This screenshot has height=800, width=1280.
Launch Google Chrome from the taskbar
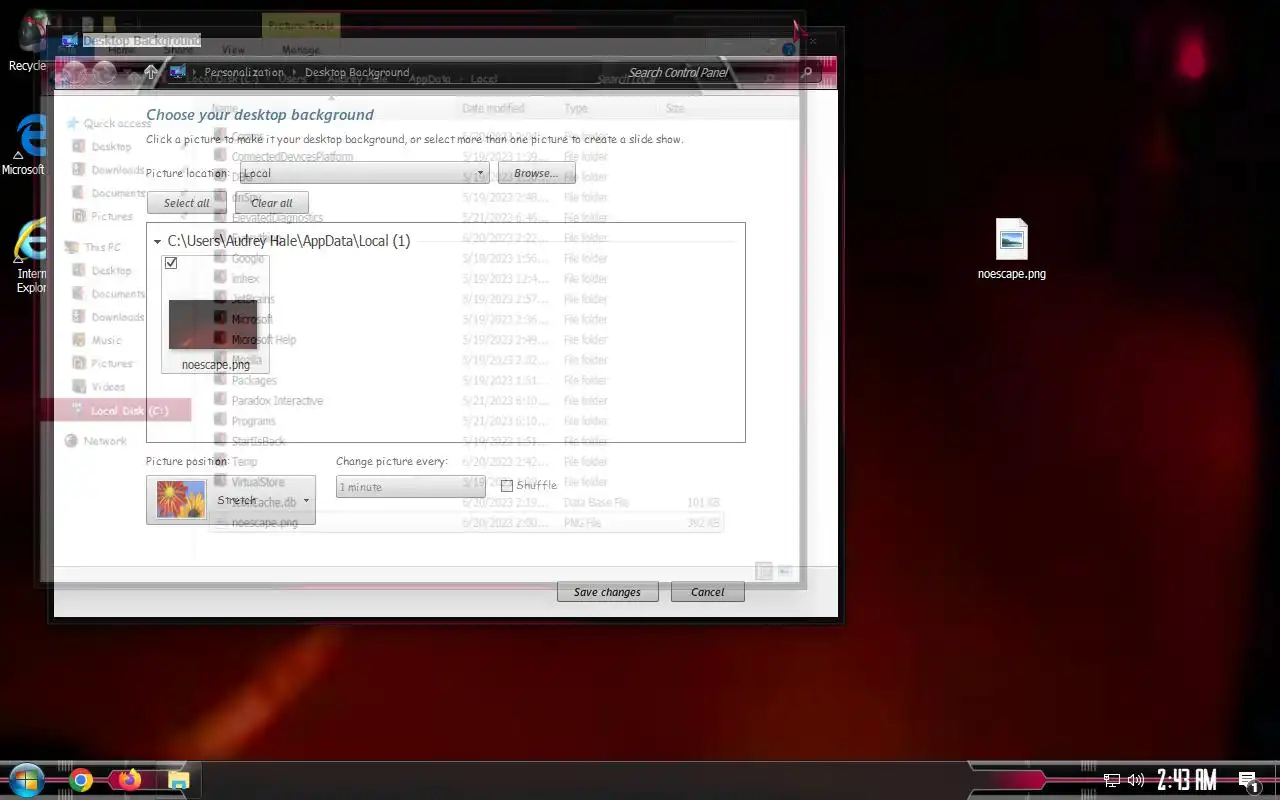pyautogui.click(x=81, y=780)
